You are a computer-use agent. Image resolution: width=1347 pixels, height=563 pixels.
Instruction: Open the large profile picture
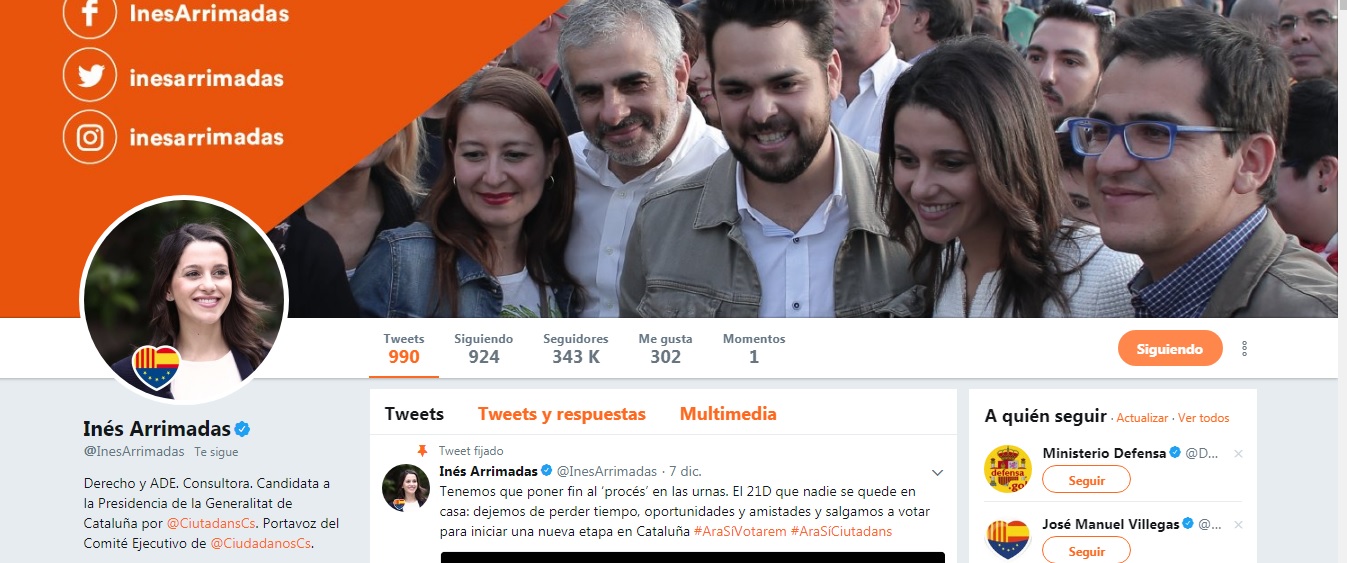184,298
